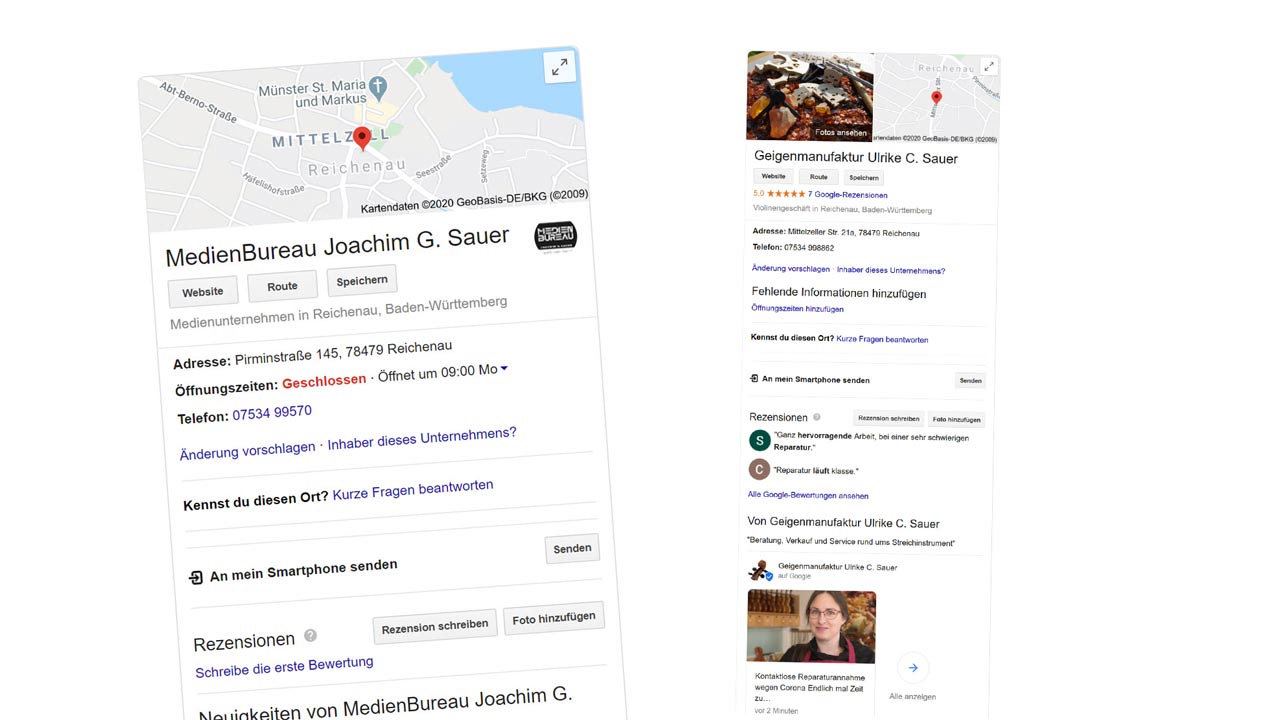
Task: Click Geigenmanufaktur Ulrike C. Sauer heading
Action: tap(856, 158)
